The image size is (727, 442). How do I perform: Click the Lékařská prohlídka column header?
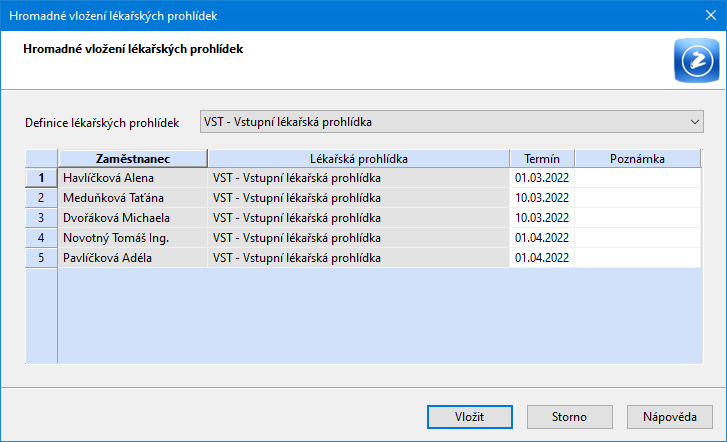(x=358, y=159)
